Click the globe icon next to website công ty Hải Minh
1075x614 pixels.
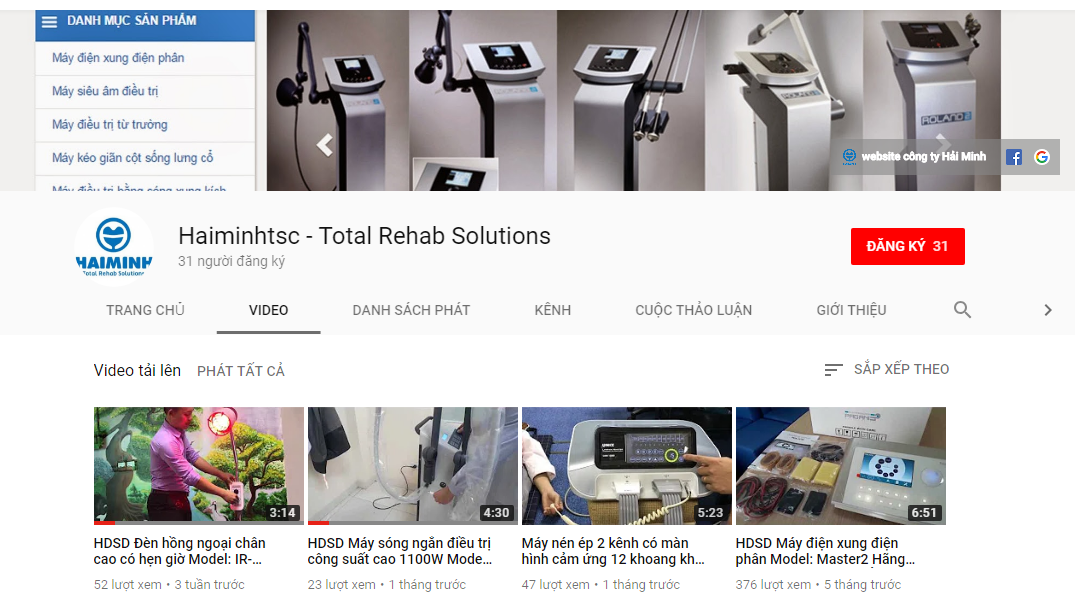coord(849,157)
